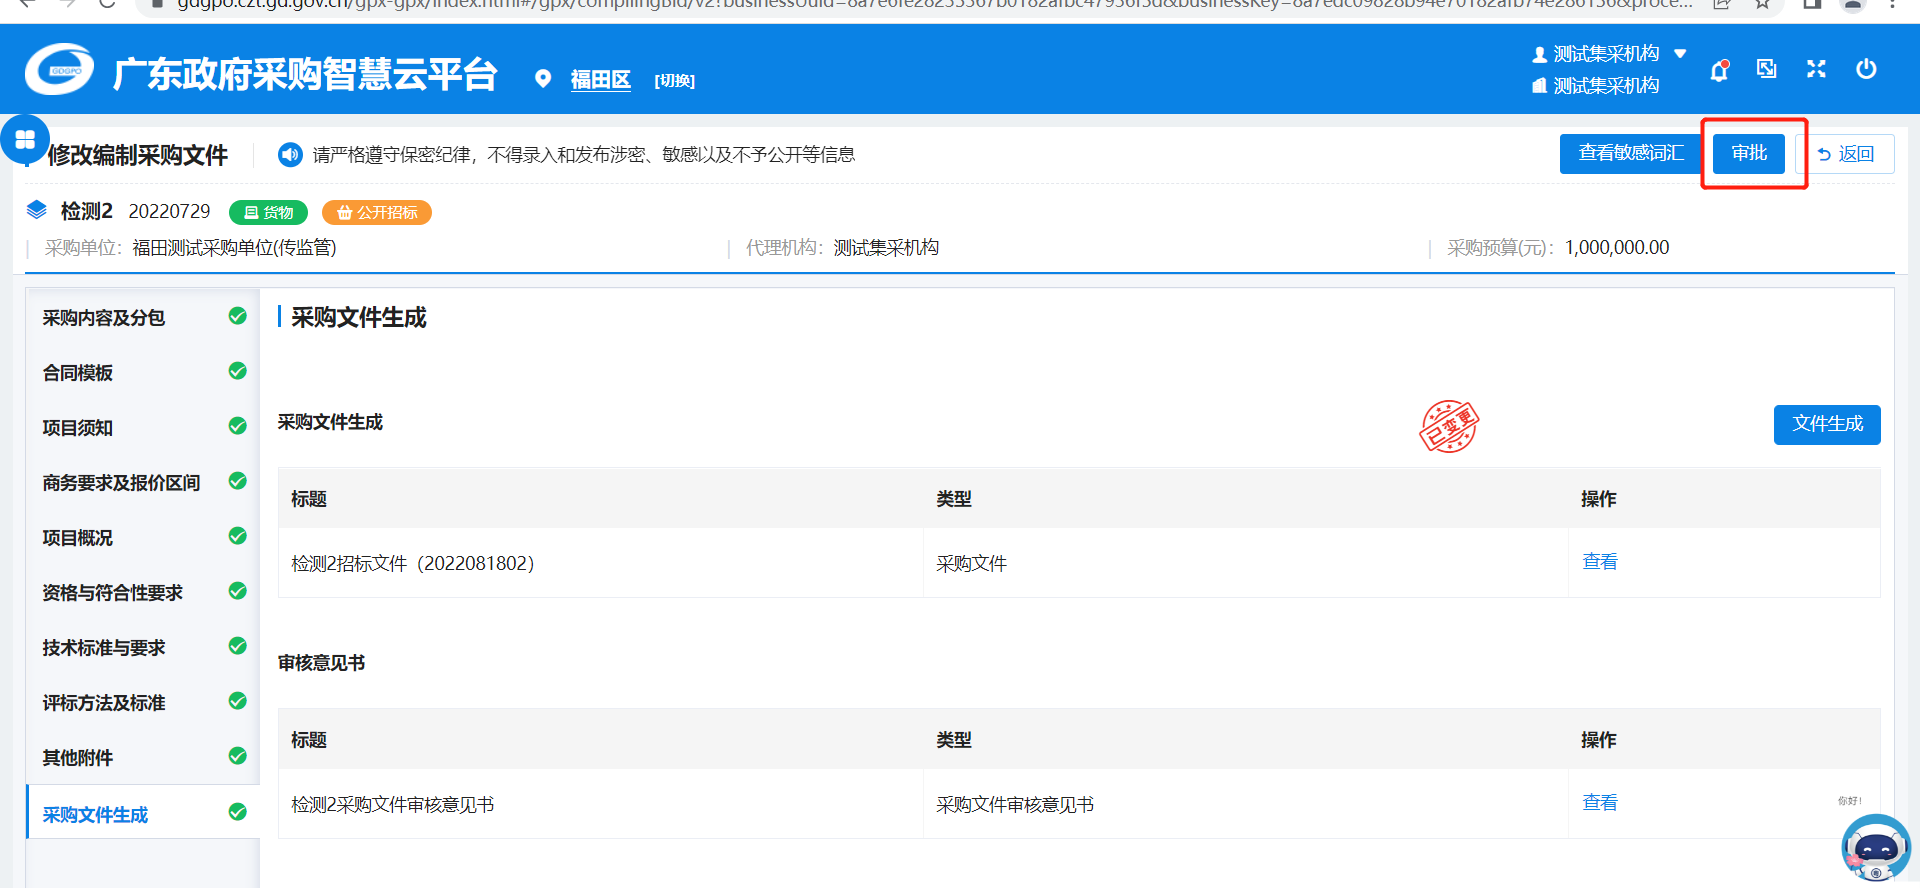Image resolution: width=1920 pixels, height=888 pixels.
Task: Toggle fullscreen with the expand arrows icon
Action: [x=1816, y=69]
